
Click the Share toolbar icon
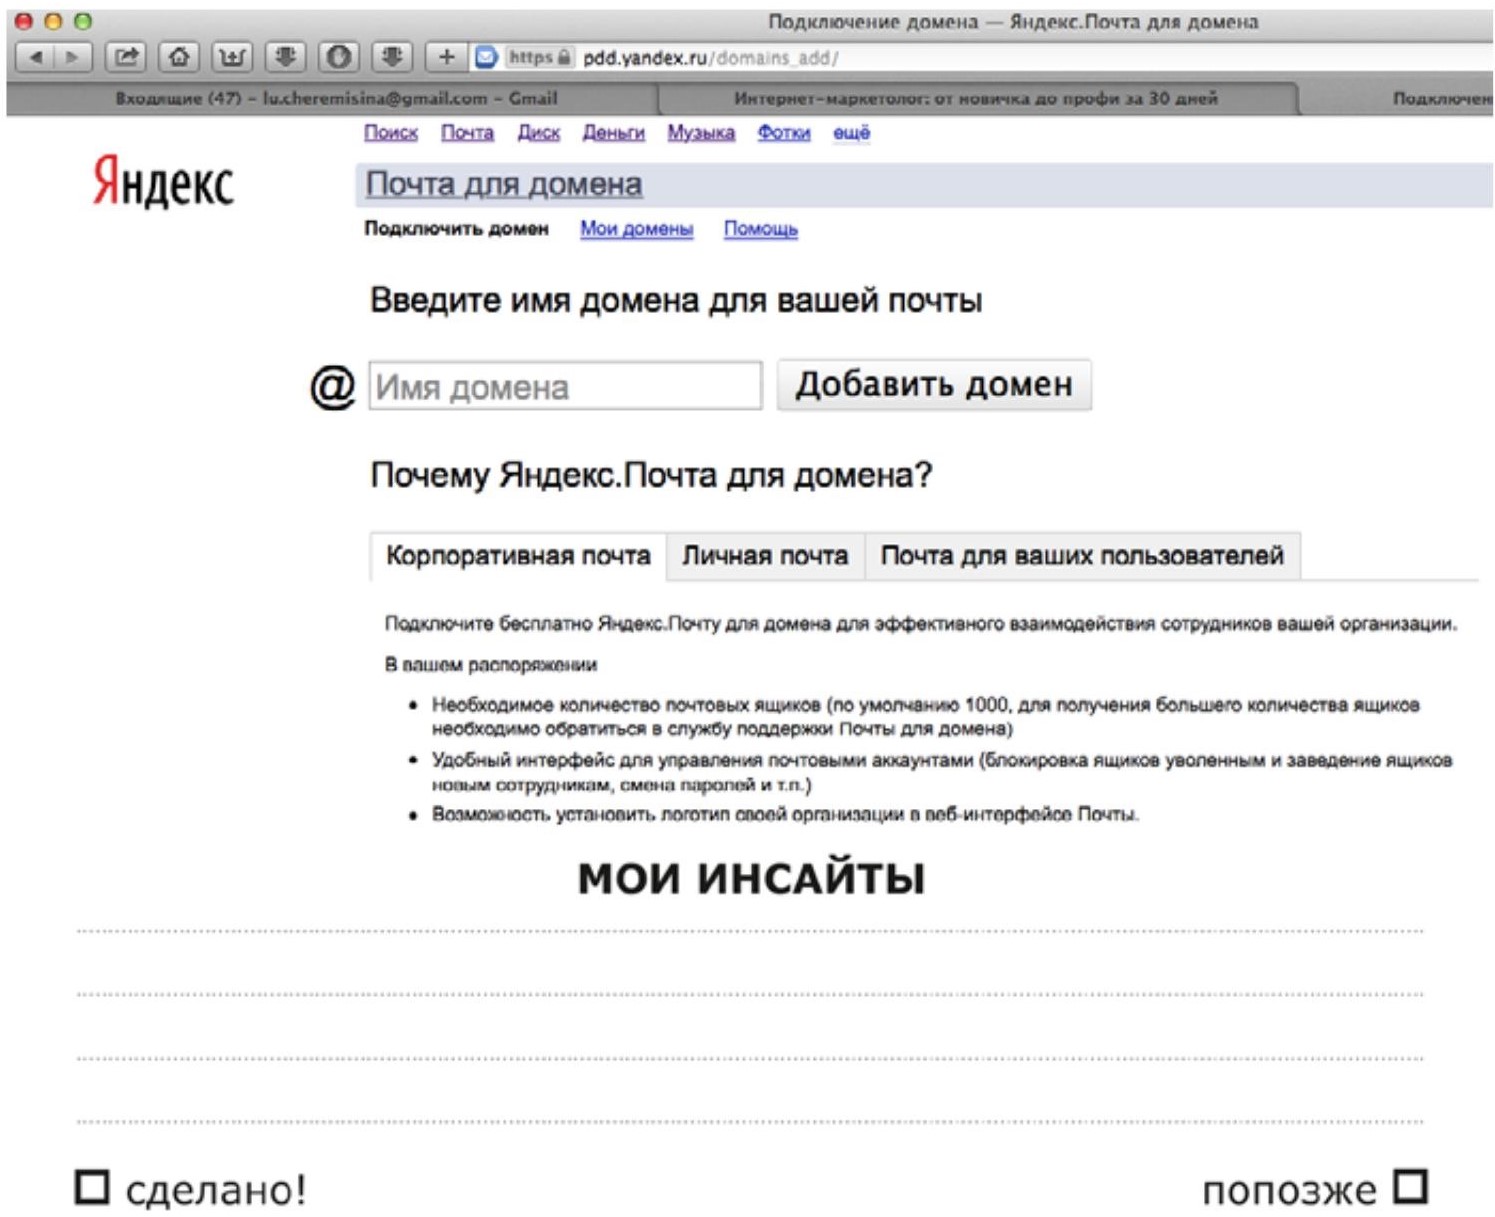point(126,57)
